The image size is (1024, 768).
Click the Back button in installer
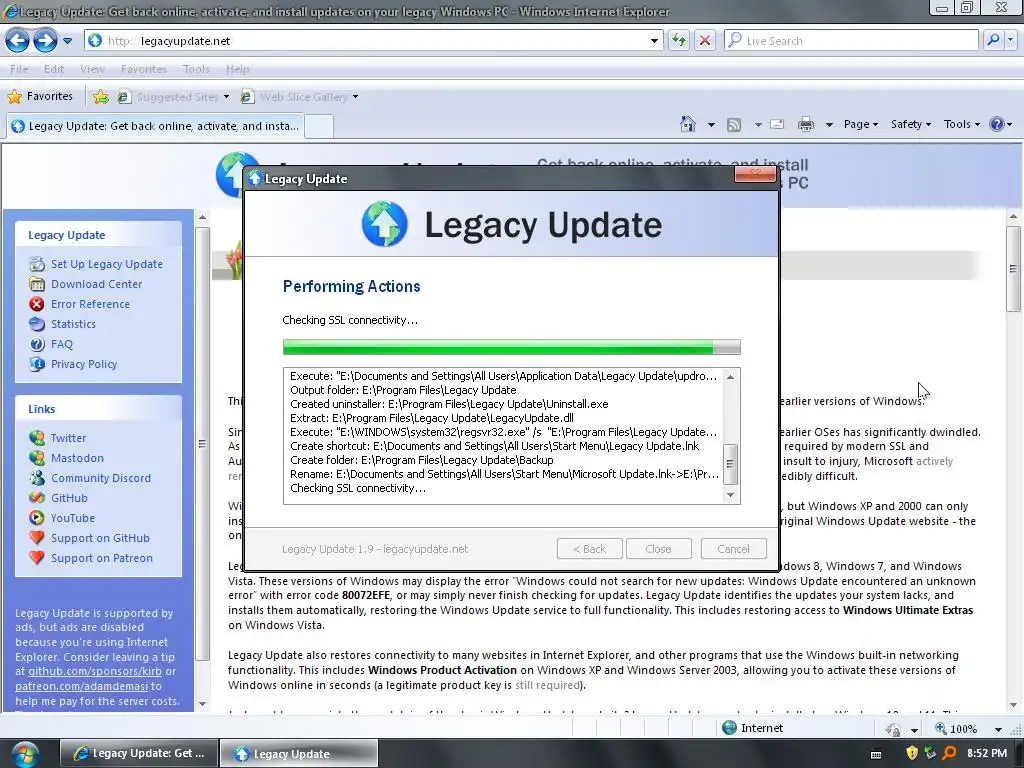point(589,549)
